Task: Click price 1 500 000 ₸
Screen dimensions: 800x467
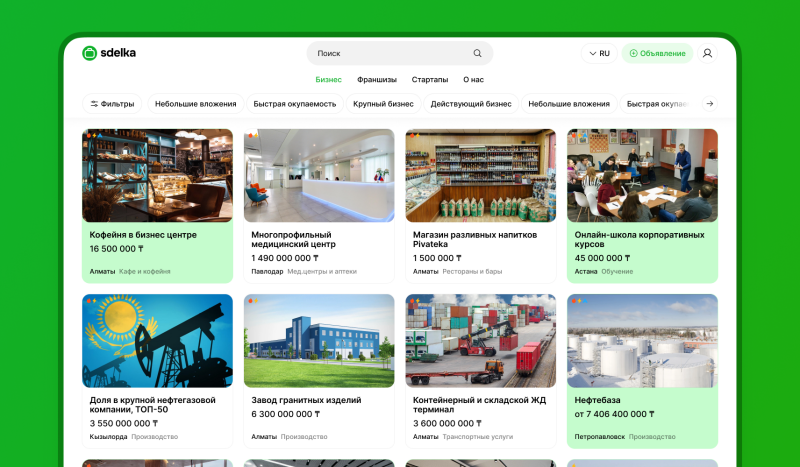Action: click(x=437, y=258)
